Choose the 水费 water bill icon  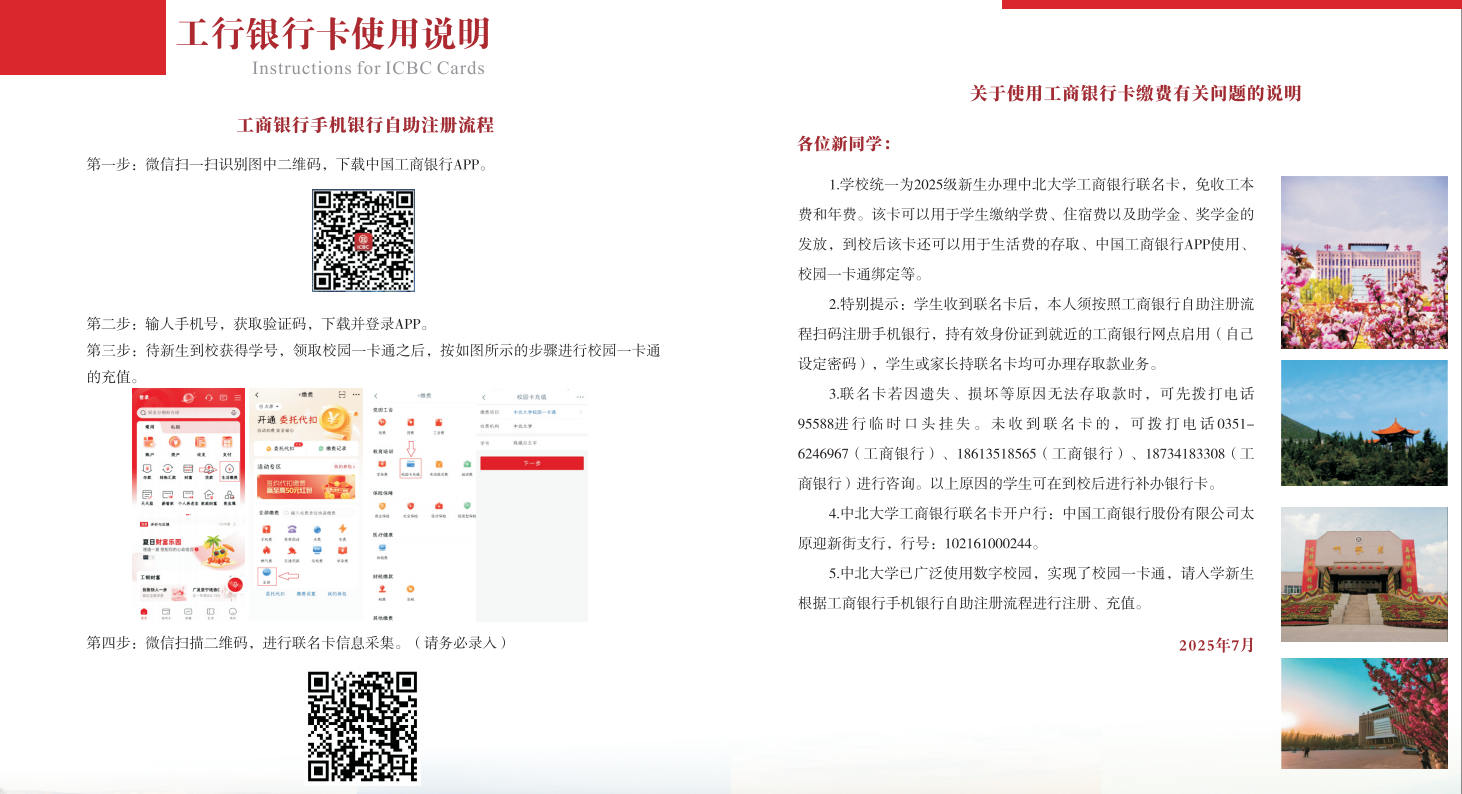(317, 529)
